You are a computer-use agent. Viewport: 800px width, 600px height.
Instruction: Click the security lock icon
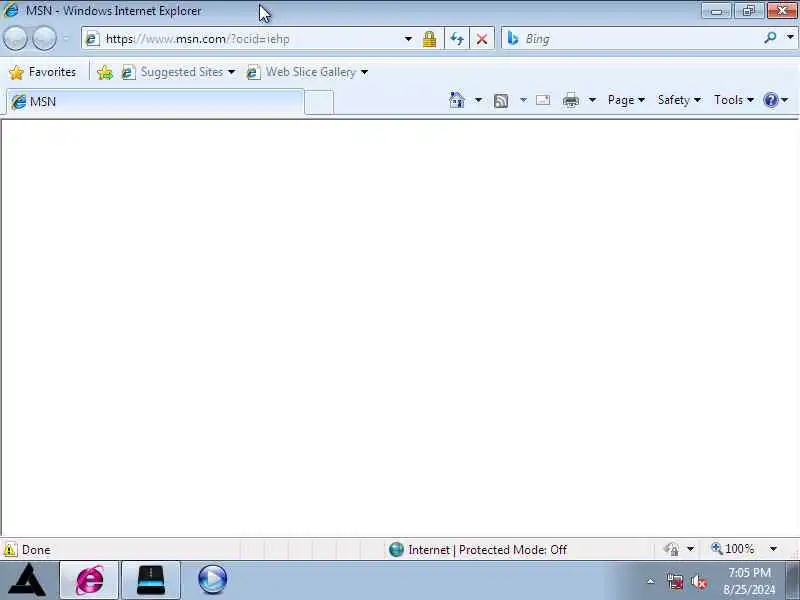pyautogui.click(x=430, y=39)
